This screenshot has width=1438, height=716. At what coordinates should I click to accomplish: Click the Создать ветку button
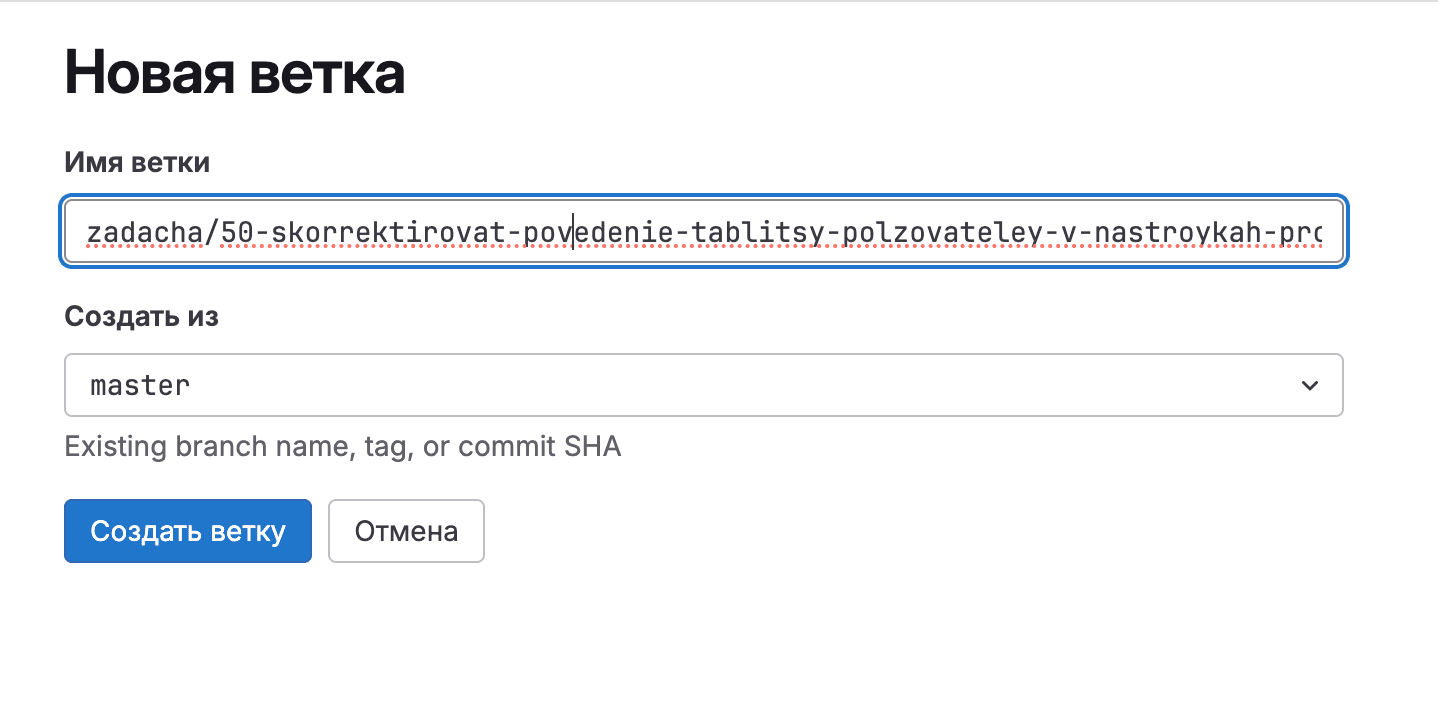(x=188, y=531)
